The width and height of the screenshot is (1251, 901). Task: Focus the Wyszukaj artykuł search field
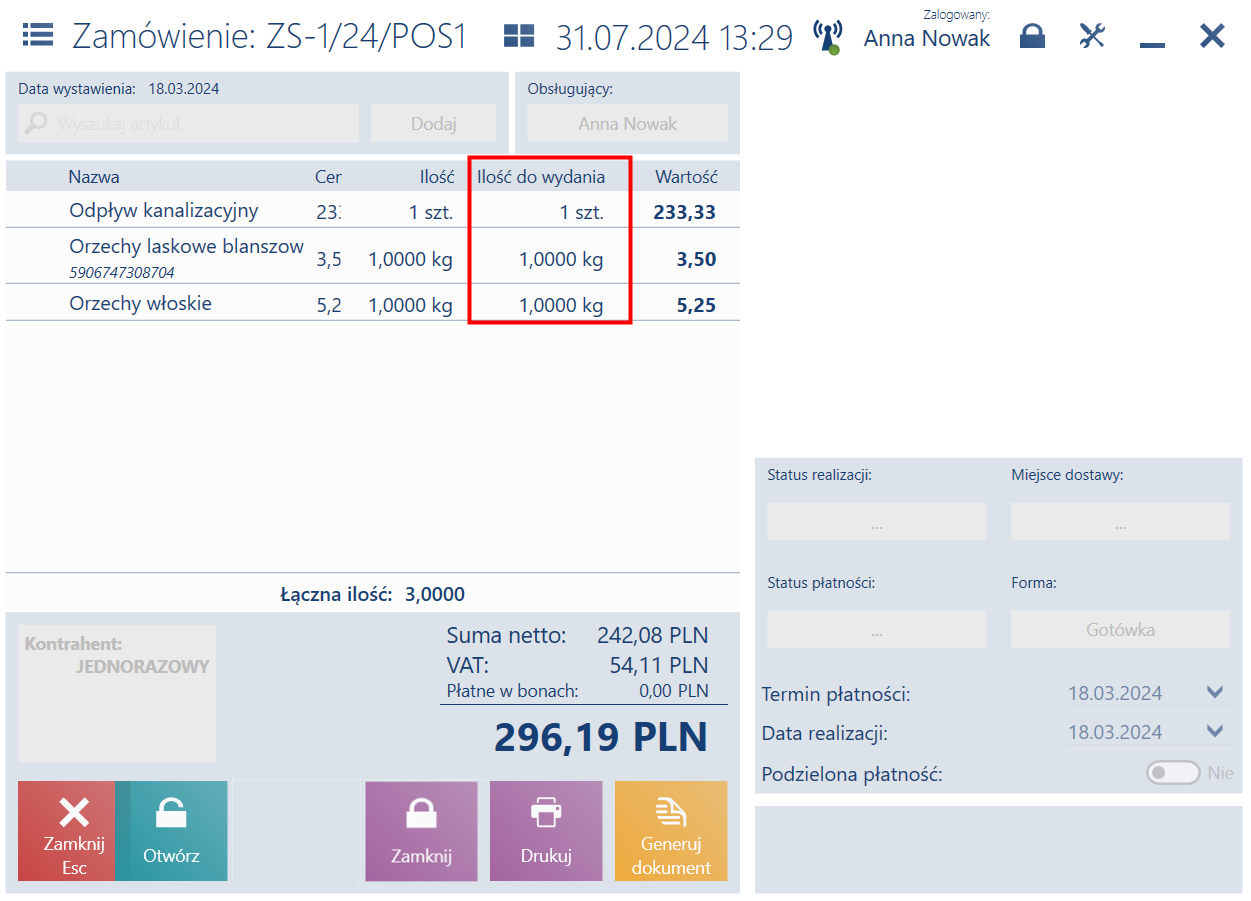pos(189,124)
